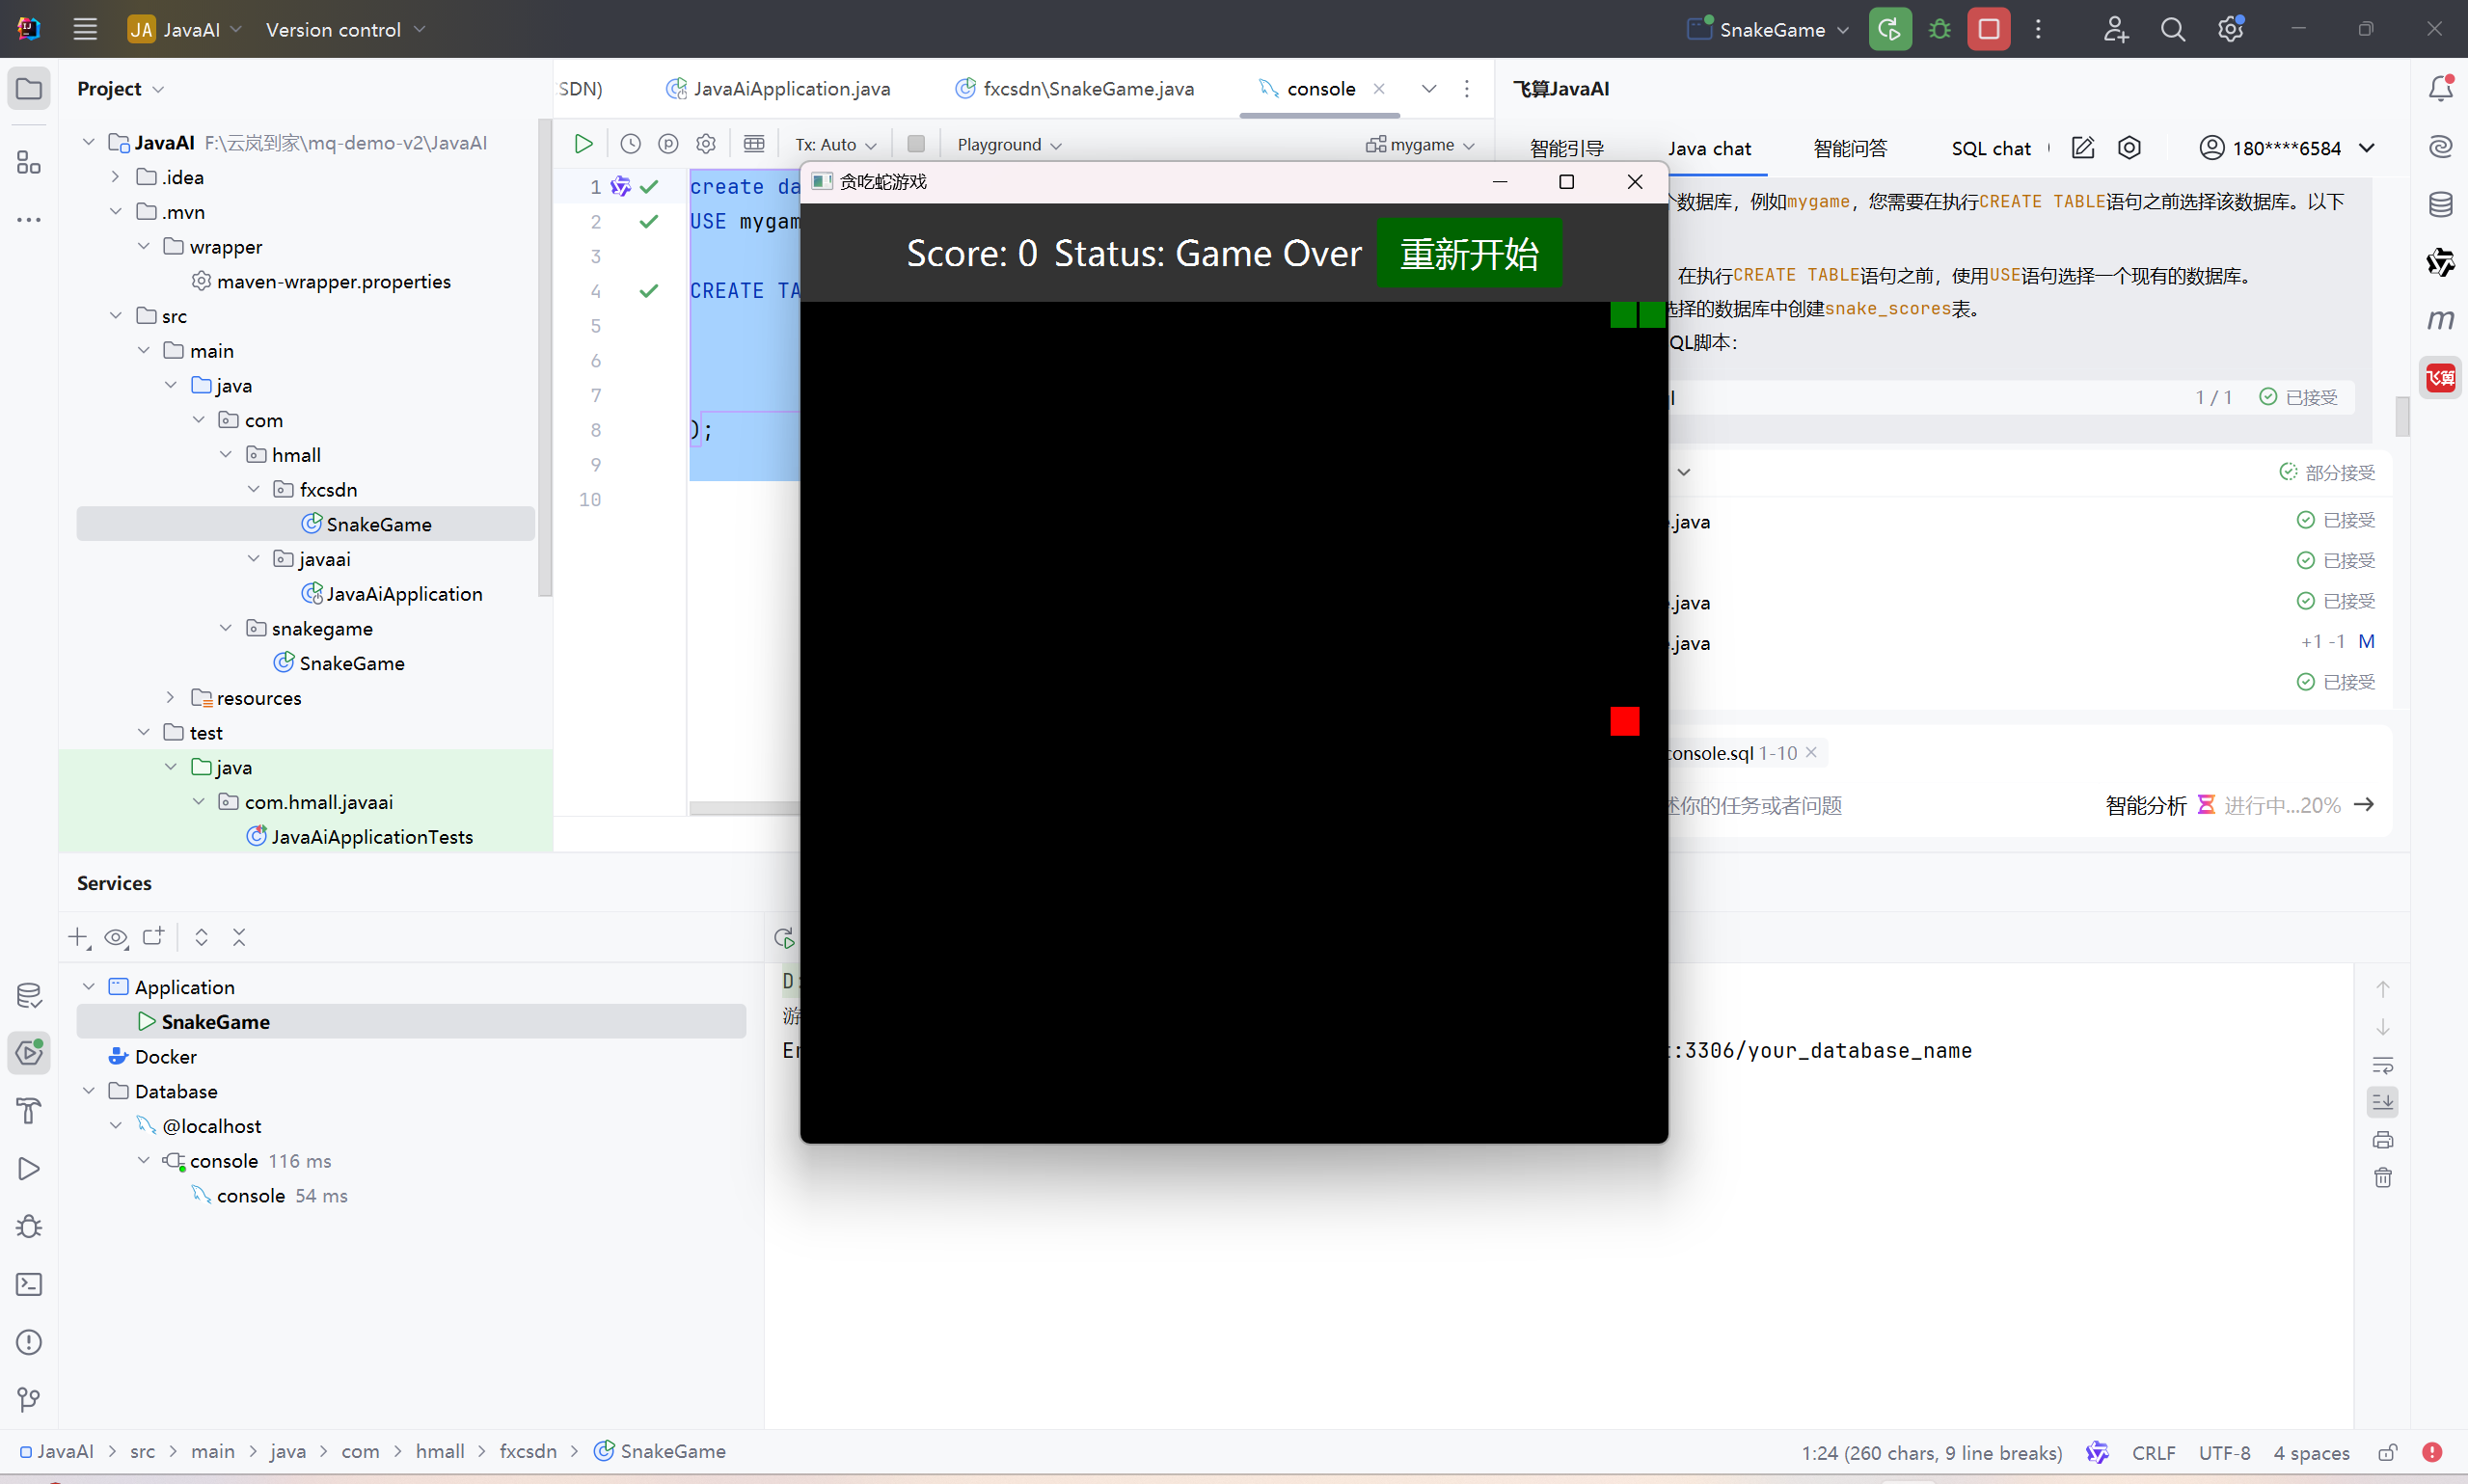This screenshot has height=1484, width=2468.
Task: Open the Database tool window icon
Action: coord(2440,205)
